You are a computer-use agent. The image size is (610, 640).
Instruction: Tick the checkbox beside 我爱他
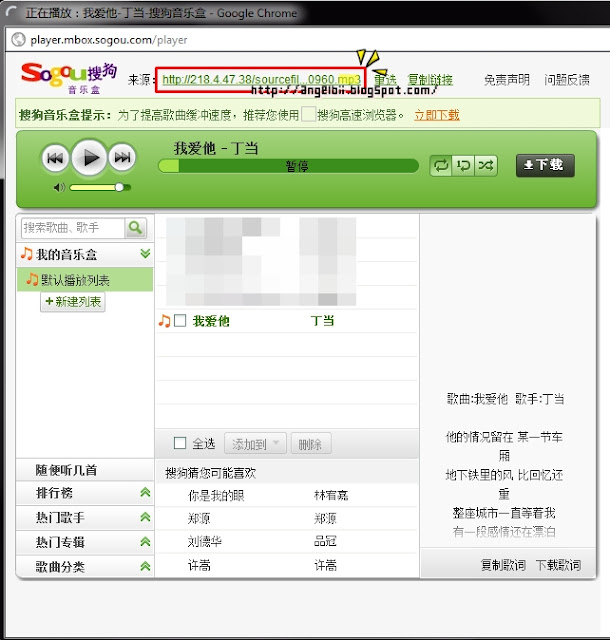tap(180, 320)
